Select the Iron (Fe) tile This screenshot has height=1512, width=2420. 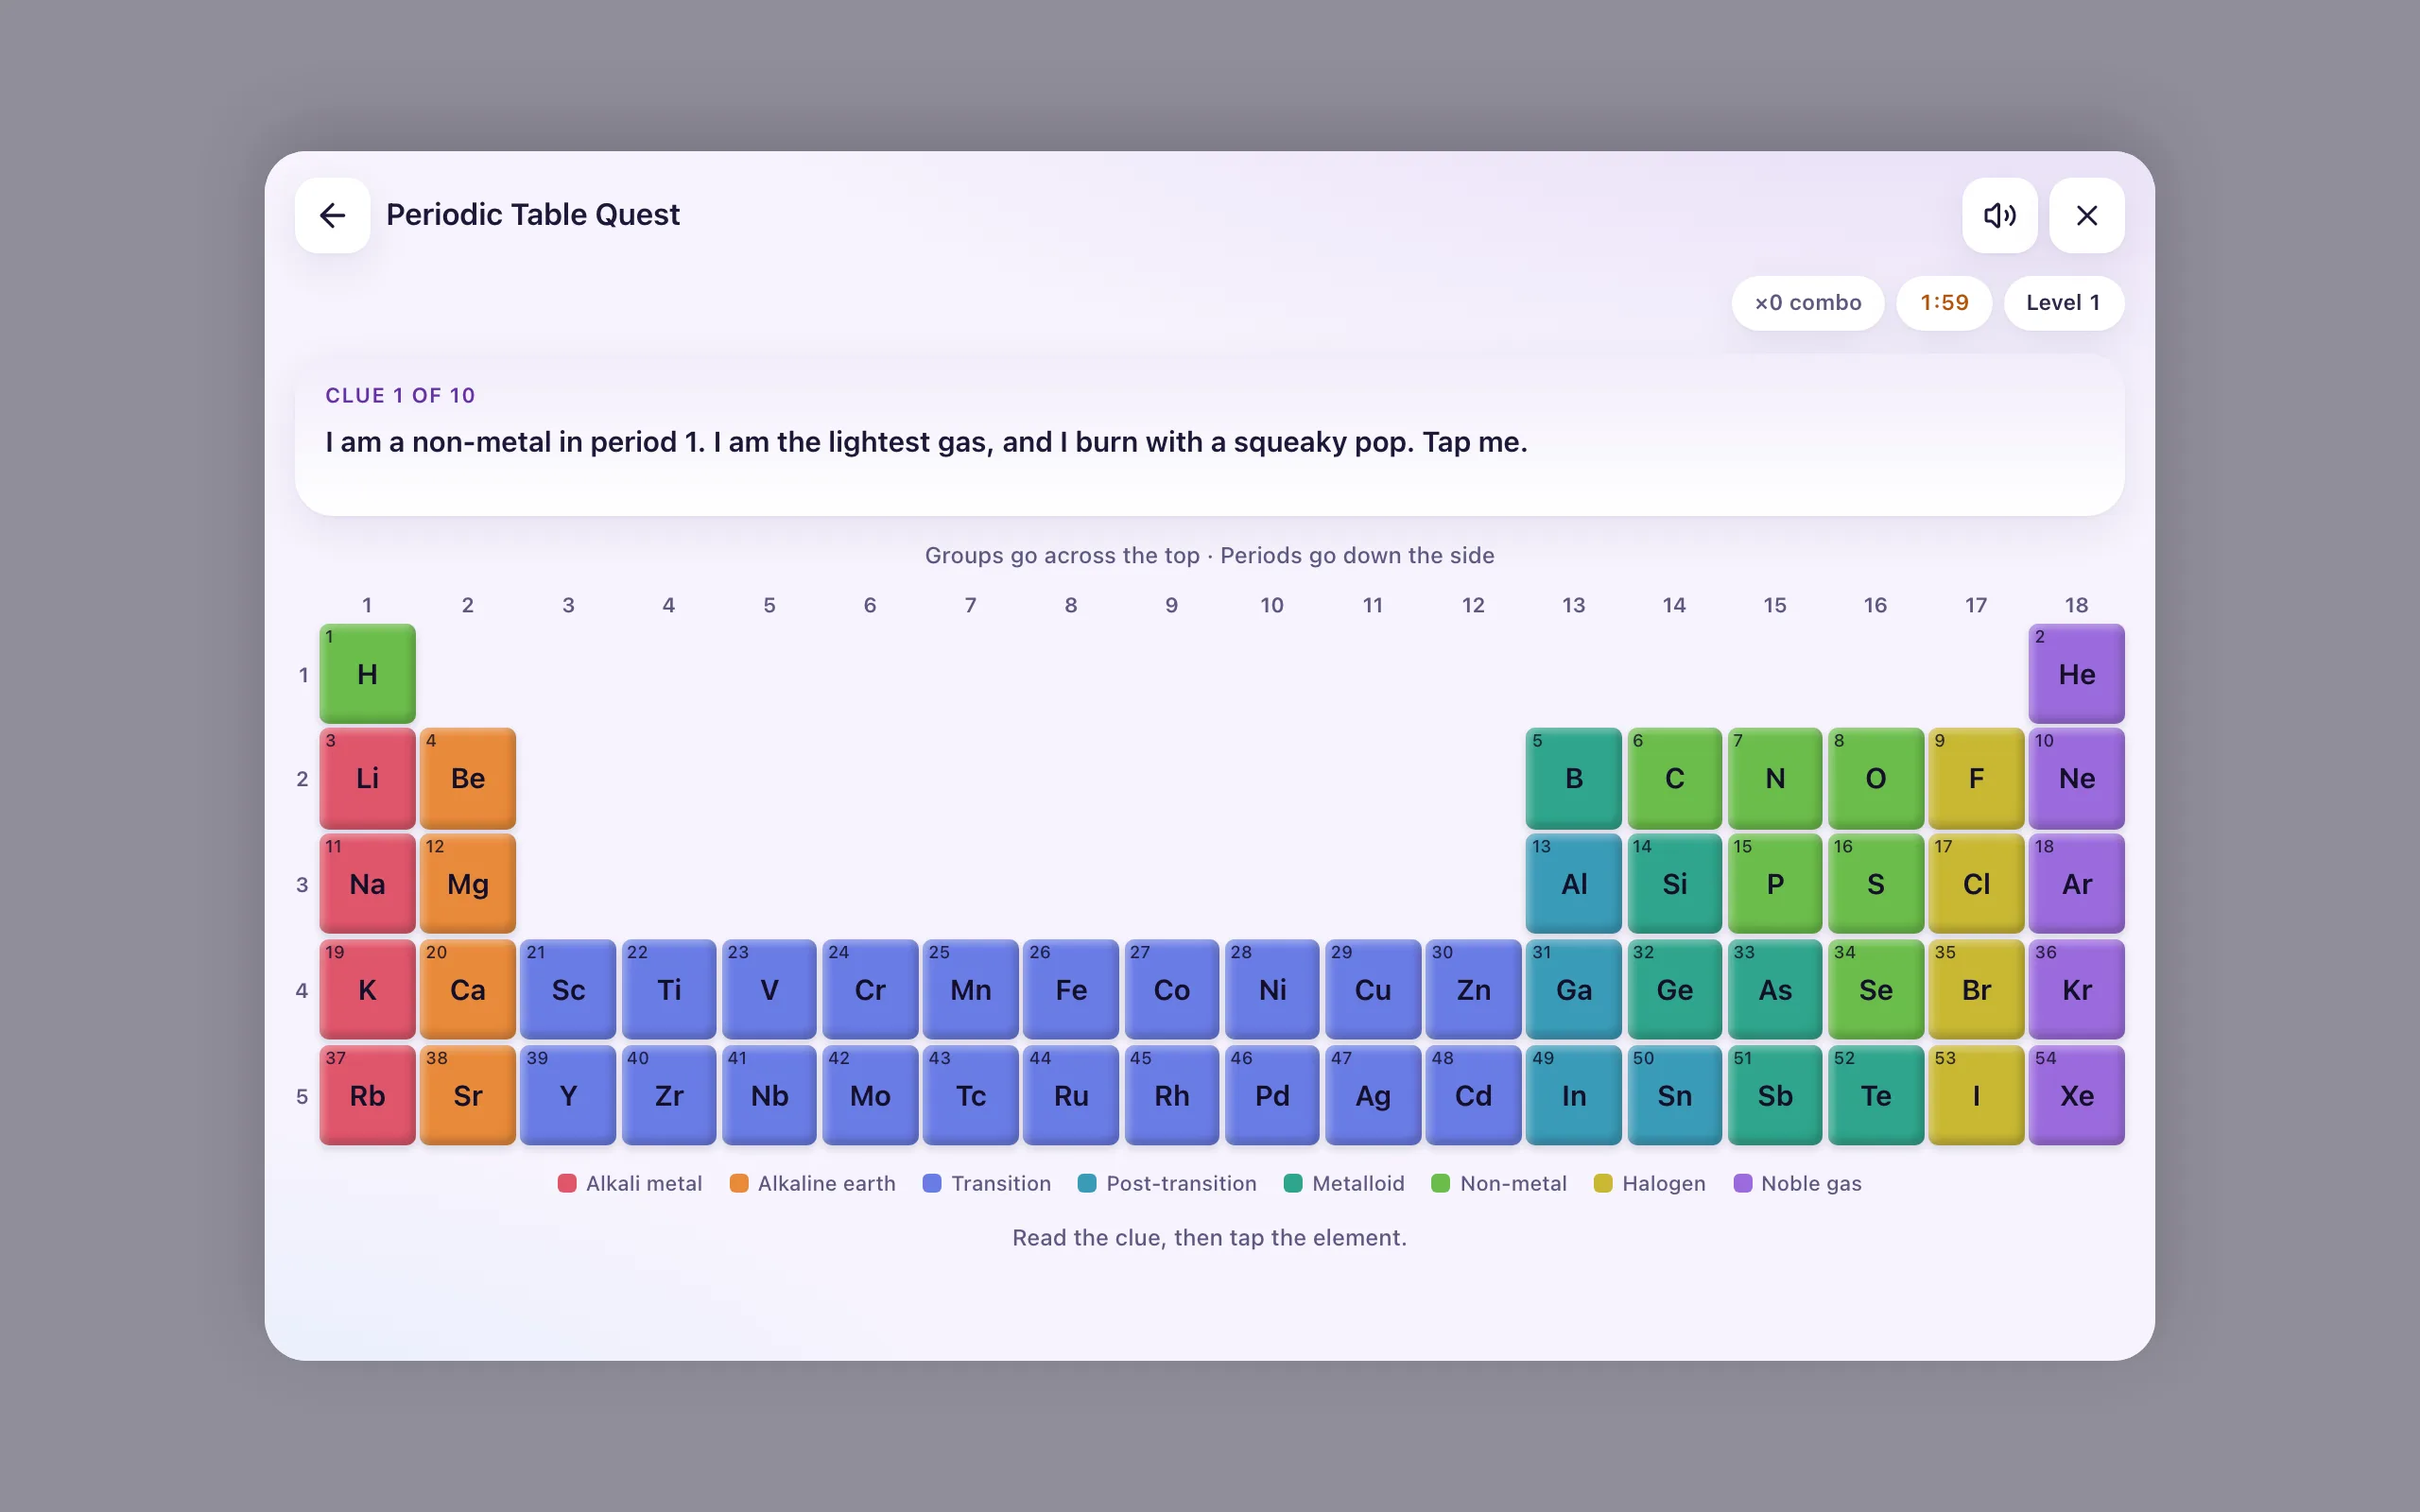1071,989
